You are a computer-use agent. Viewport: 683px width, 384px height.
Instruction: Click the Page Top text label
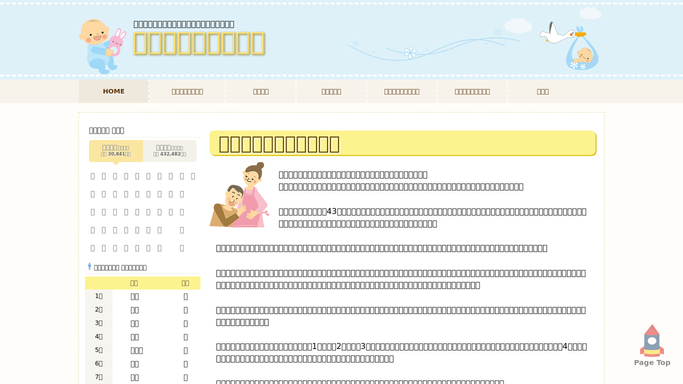[652, 362]
